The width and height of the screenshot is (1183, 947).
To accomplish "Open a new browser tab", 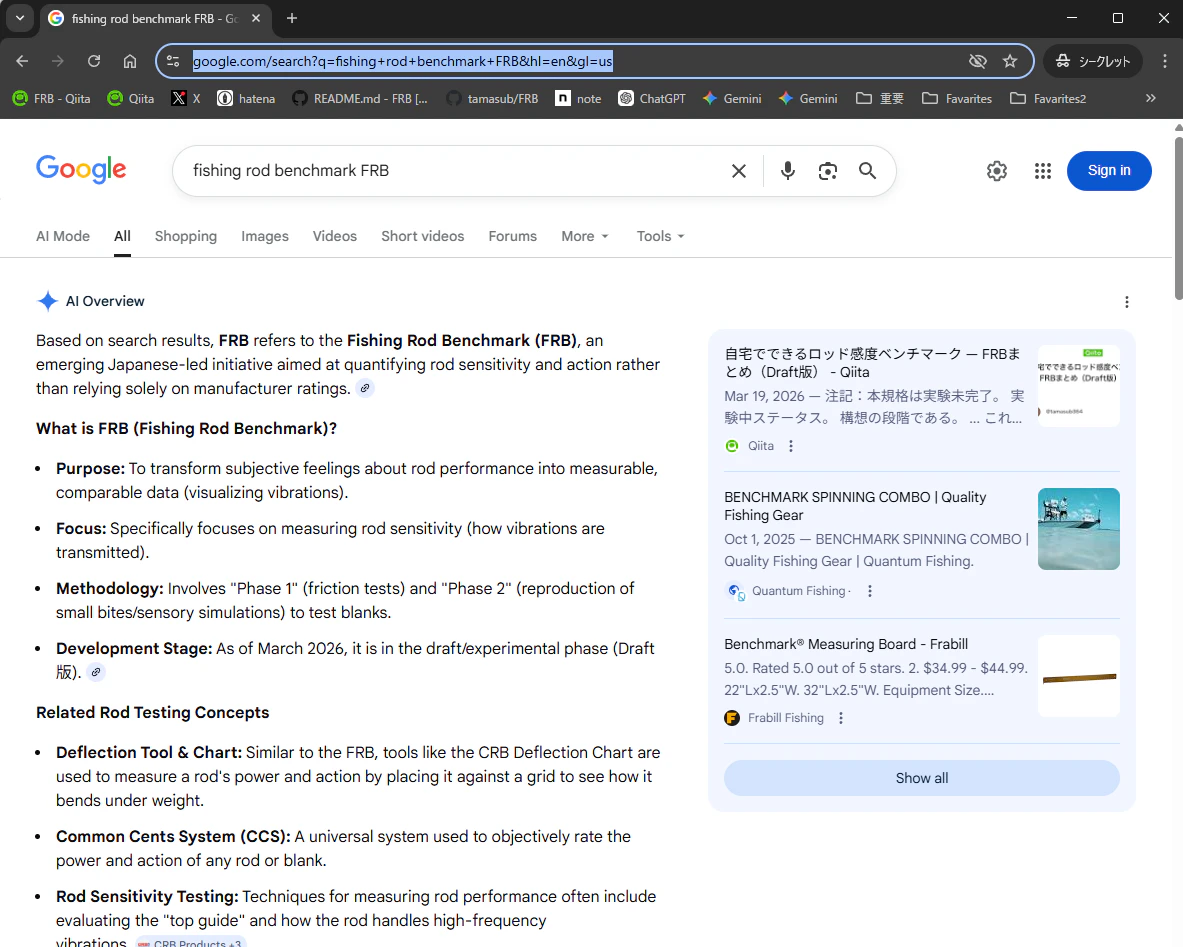I will [292, 18].
